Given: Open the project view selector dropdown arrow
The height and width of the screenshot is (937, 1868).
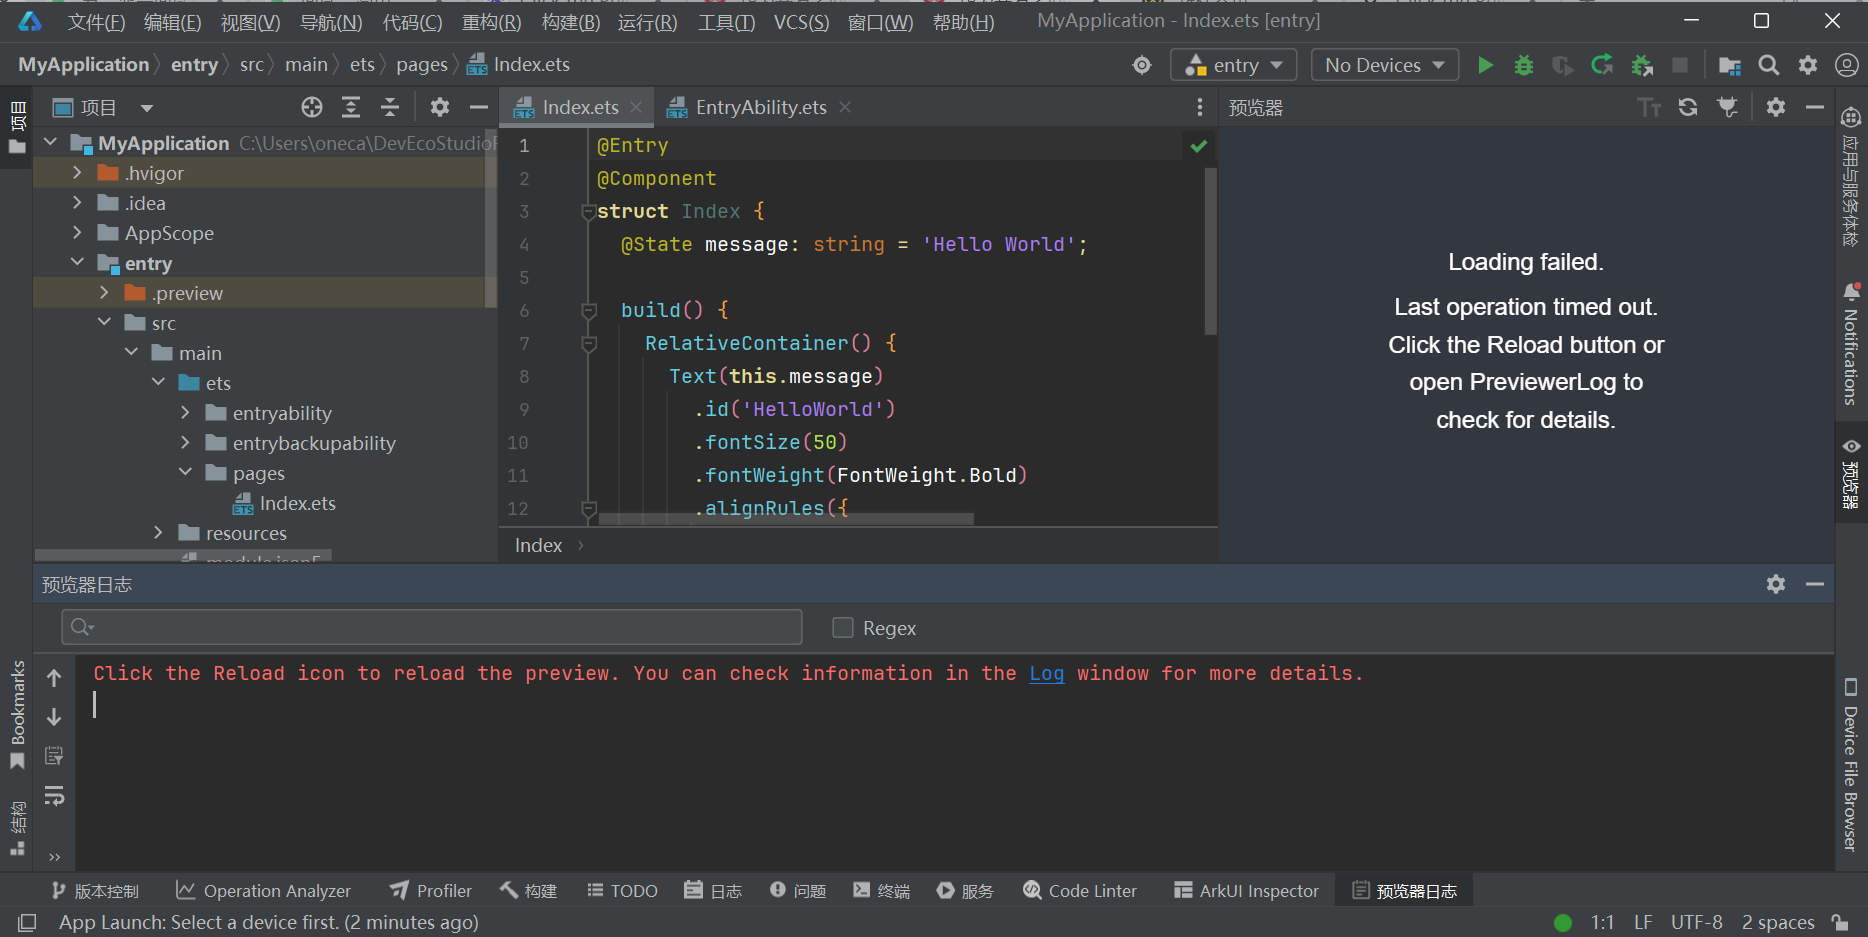Looking at the screenshot, I should pos(147,108).
